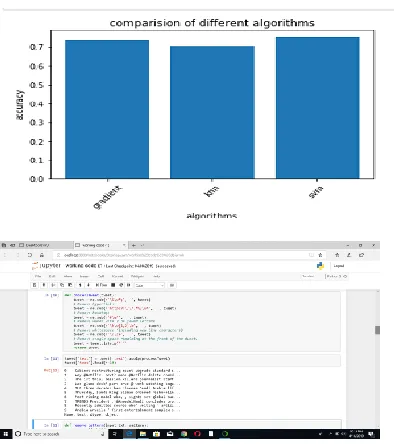Paste cells below in the Jupyter toolbar
Image resolution: width=394 pixels, height=444 pixels.
coord(69,285)
